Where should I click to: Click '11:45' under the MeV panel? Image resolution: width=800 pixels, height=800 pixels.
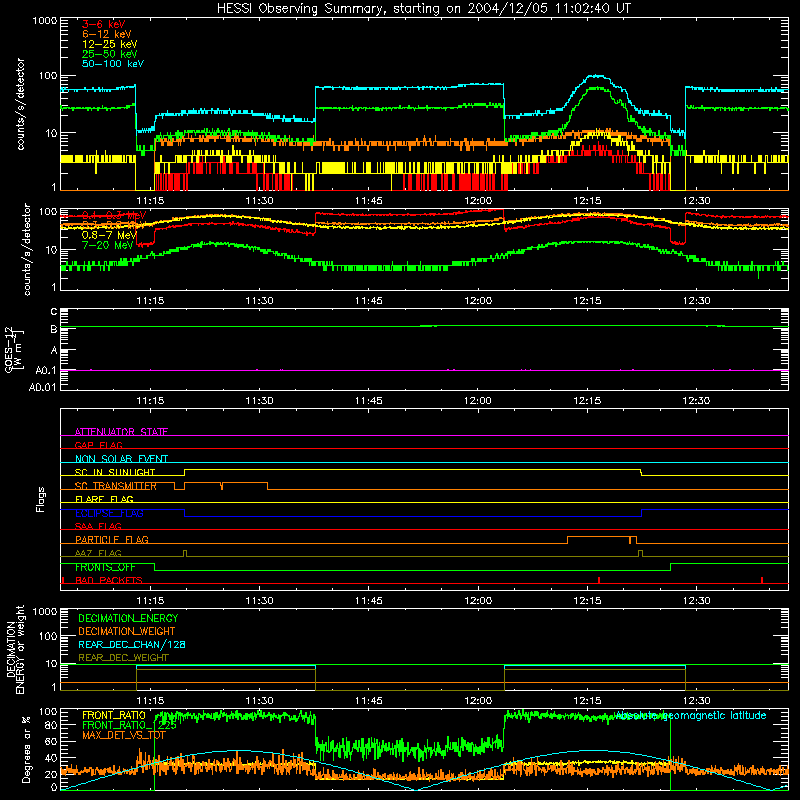tap(368, 301)
